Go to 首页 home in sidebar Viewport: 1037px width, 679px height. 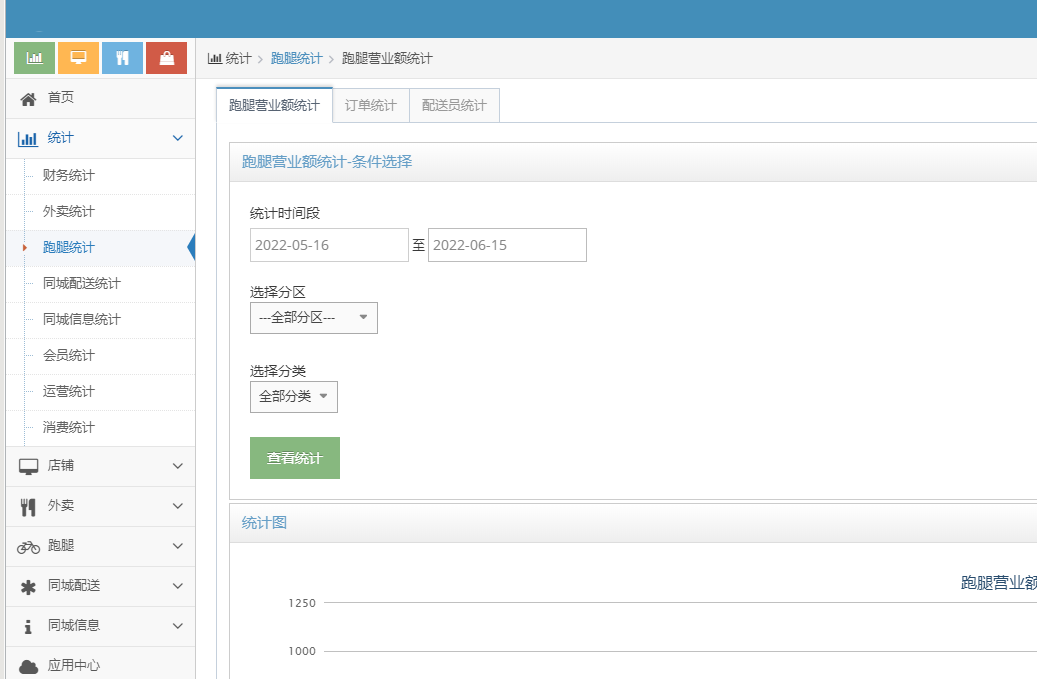click(60, 98)
